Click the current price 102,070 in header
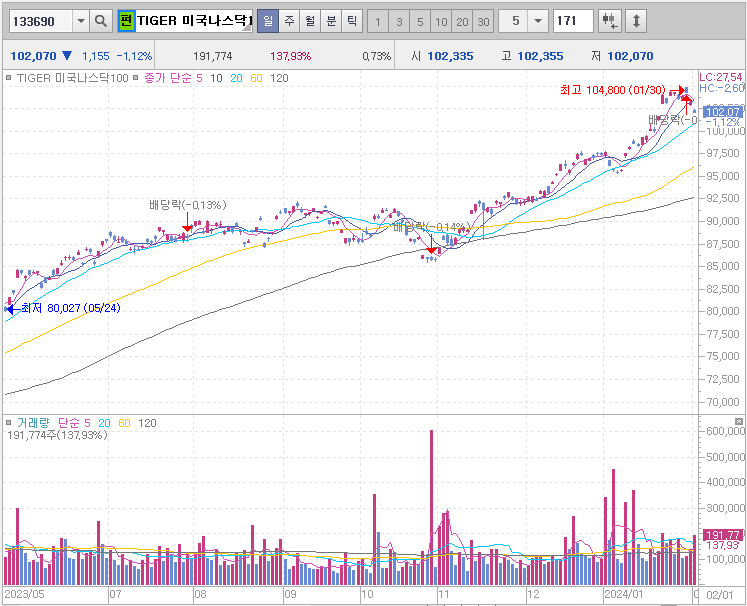The width and height of the screenshot is (747, 606). point(33,56)
